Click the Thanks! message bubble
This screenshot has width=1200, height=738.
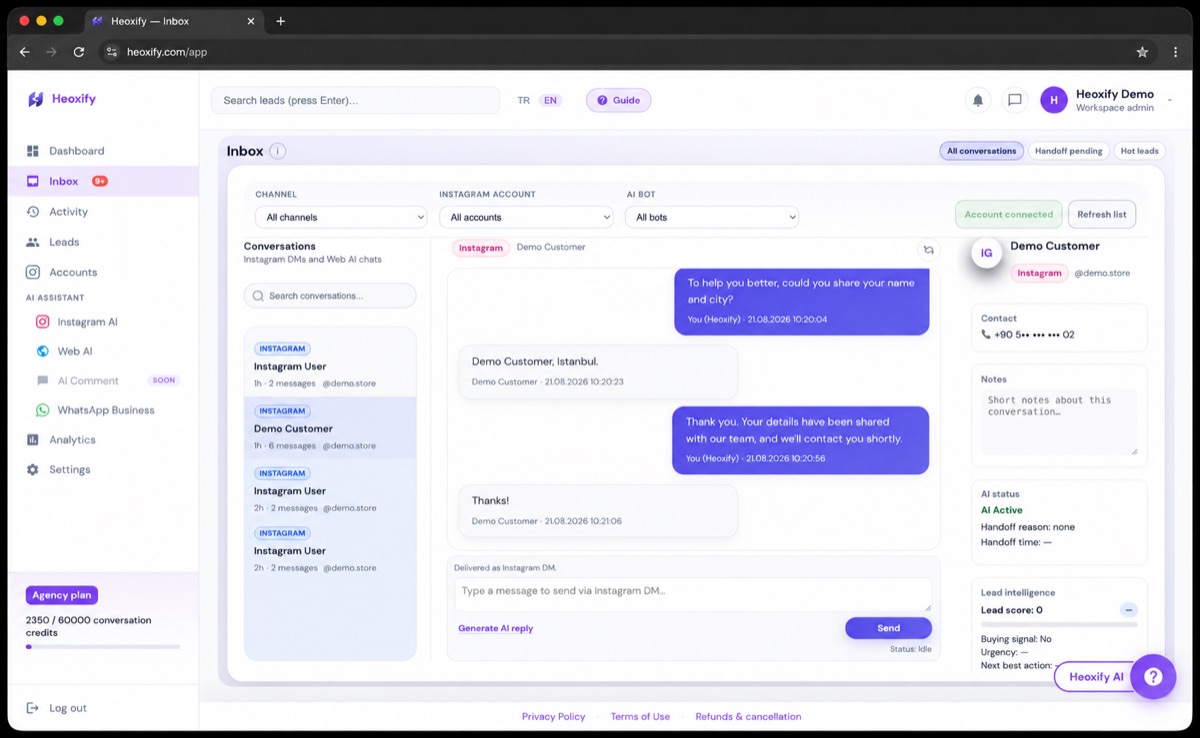click(598, 510)
